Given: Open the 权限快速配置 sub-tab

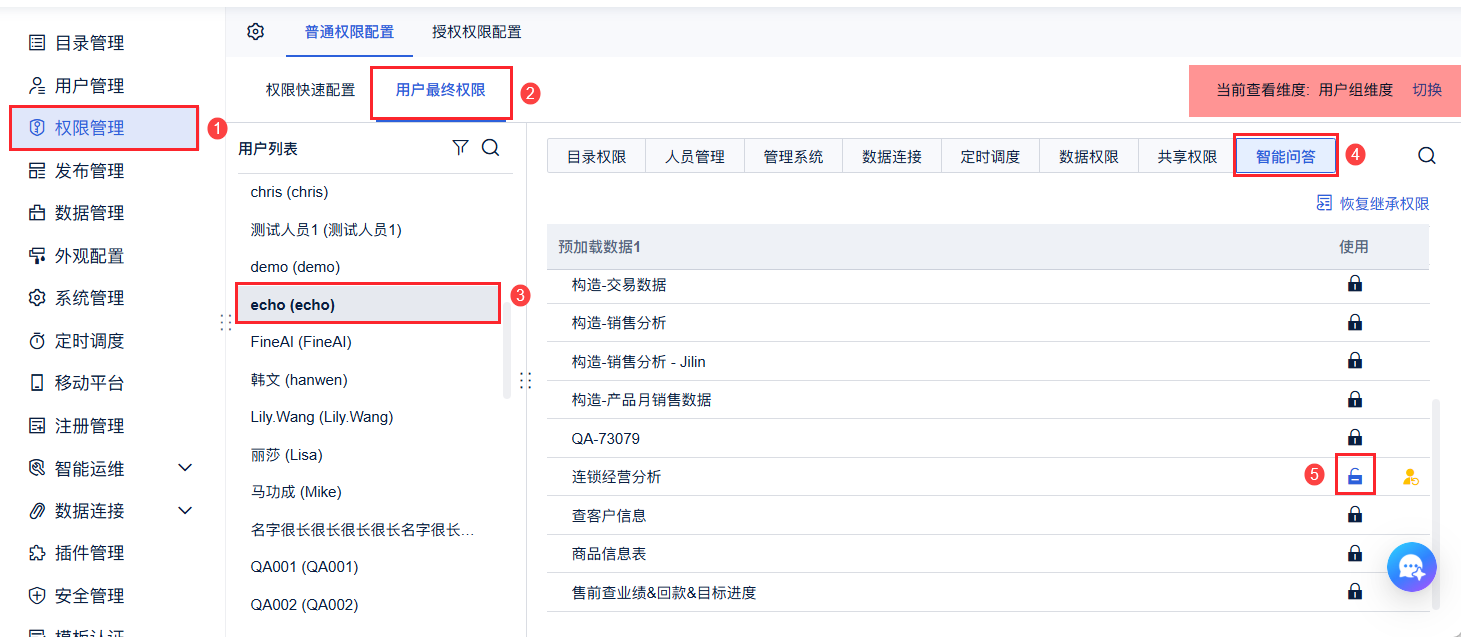Looking at the screenshot, I should tap(310, 90).
